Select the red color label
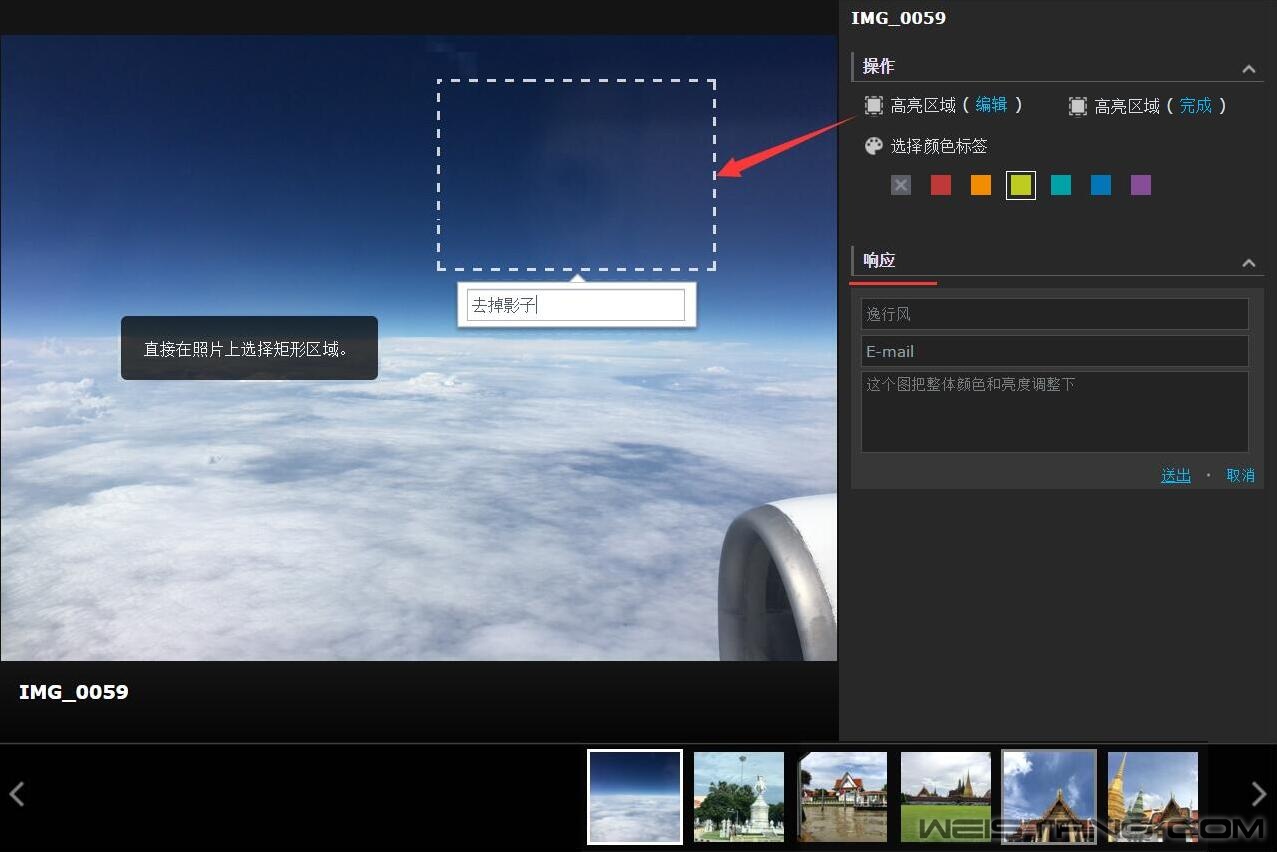 click(x=941, y=185)
